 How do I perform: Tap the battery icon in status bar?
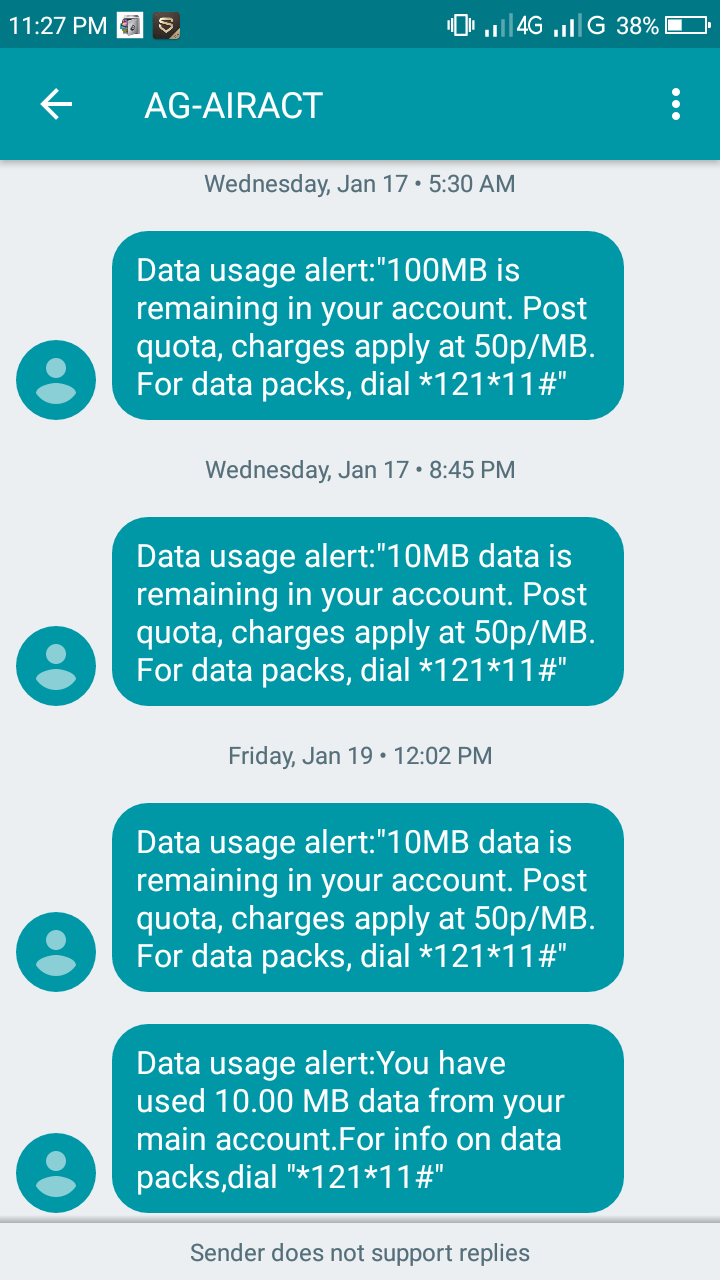point(687,26)
